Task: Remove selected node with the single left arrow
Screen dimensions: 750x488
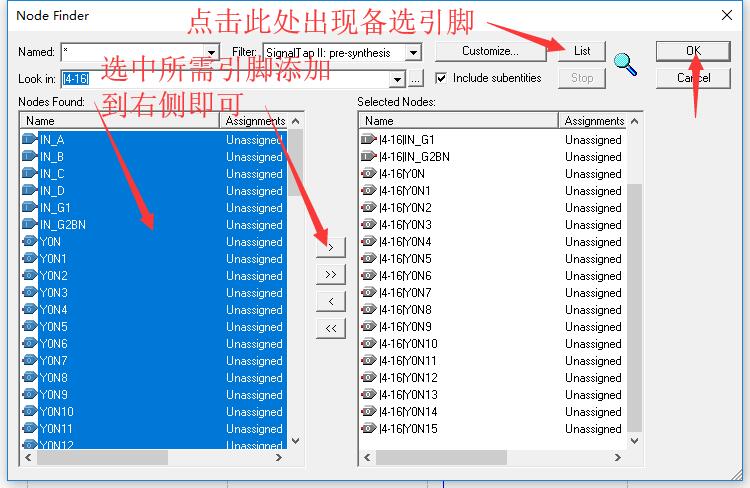Action: (x=331, y=301)
